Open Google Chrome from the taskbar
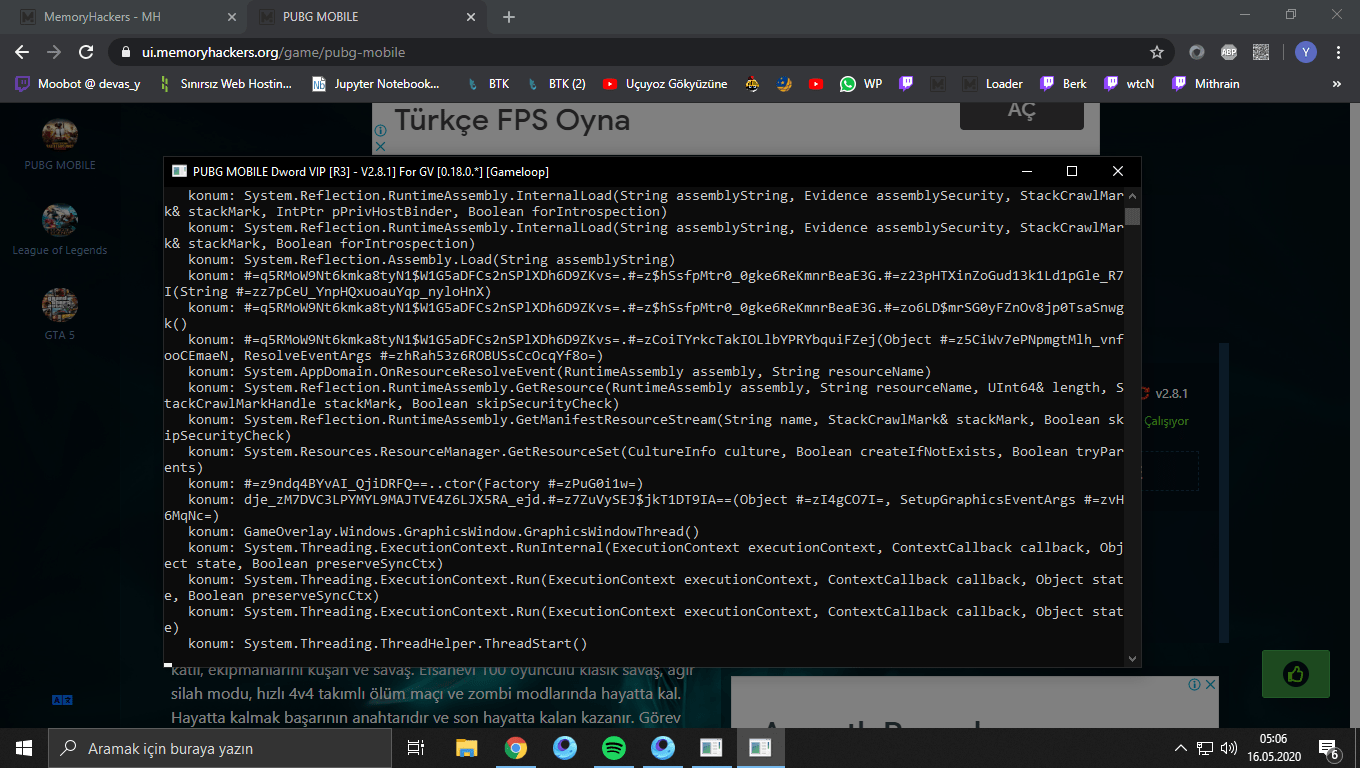The height and width of the screenshot is (768, 1360). [516, 748]
